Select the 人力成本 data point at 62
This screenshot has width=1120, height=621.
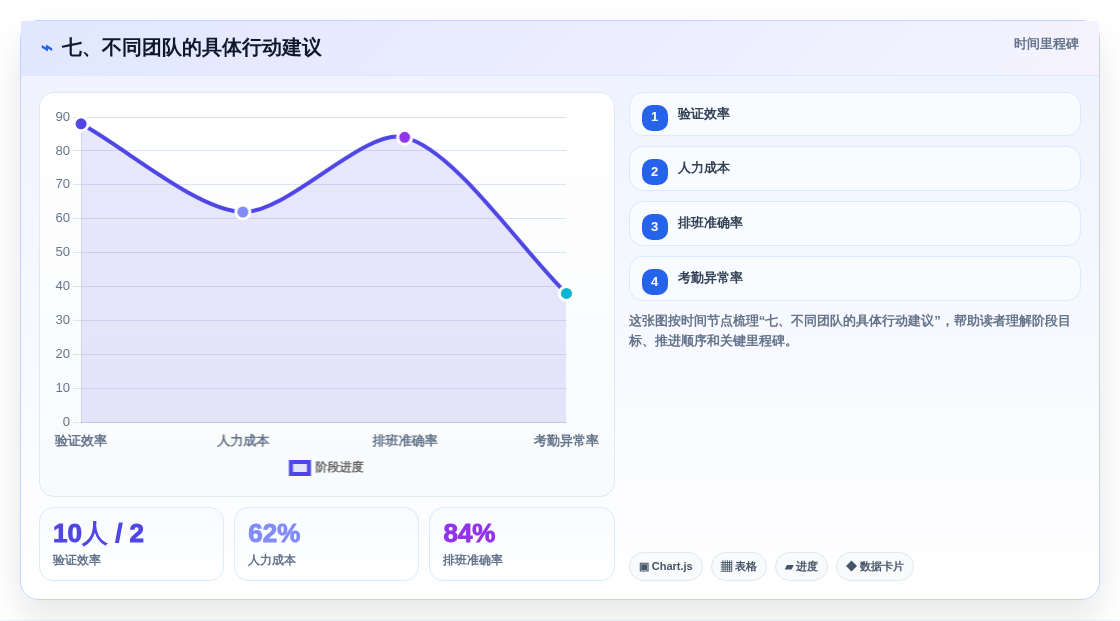pyautogui.click(x=243, y=212)
